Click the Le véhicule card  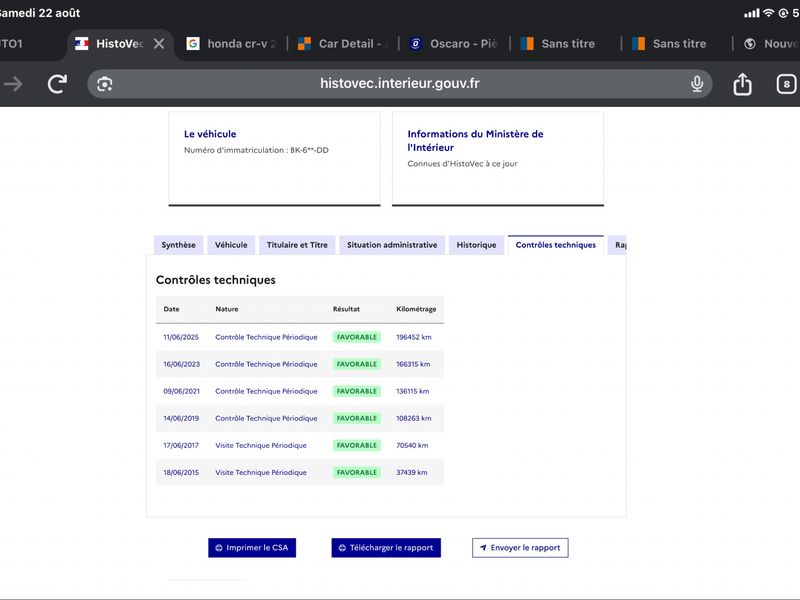click(274, 159)
